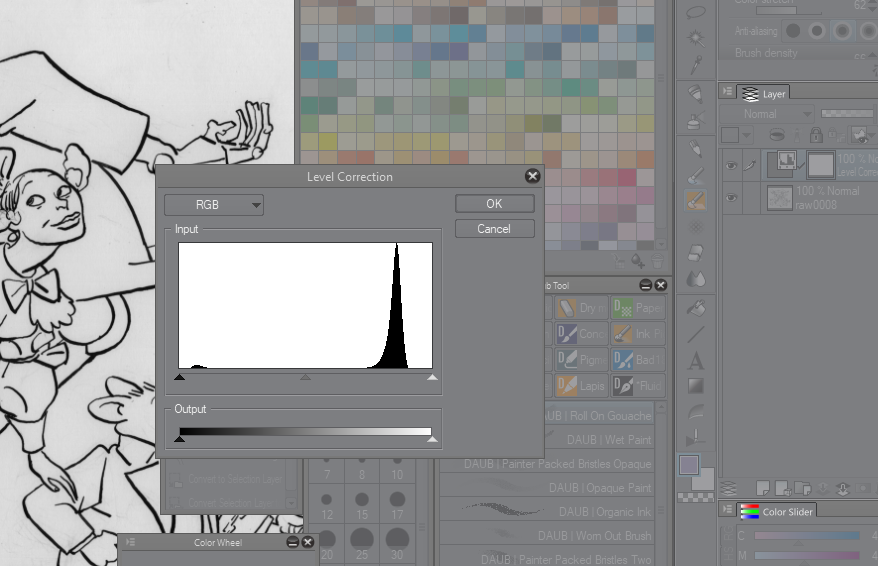
Task: Toggle Lock layer
Action: tap(816, 135)
